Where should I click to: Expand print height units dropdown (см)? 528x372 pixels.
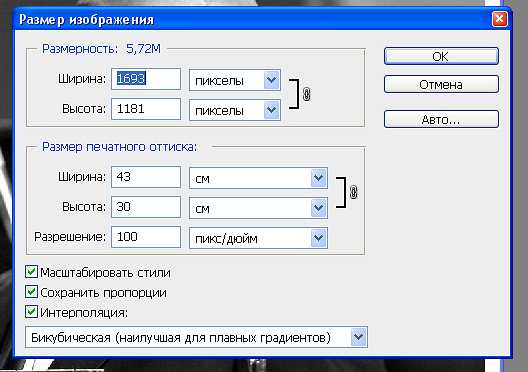[x=258, y=208]
